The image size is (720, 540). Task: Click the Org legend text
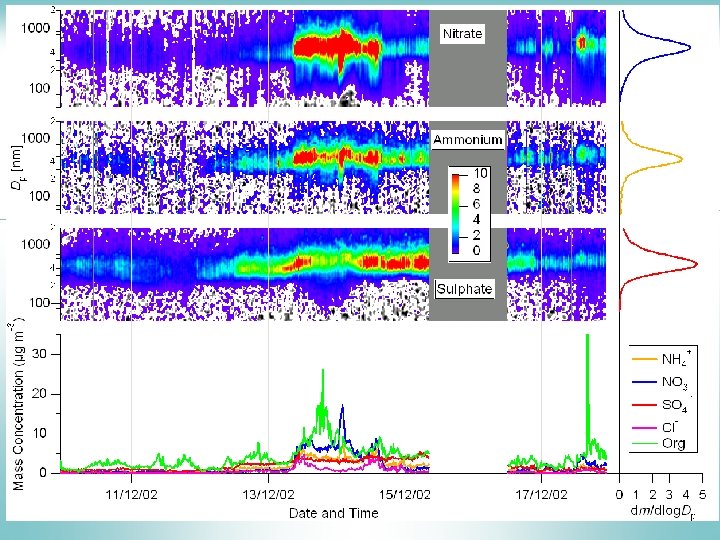pos(674,444)
